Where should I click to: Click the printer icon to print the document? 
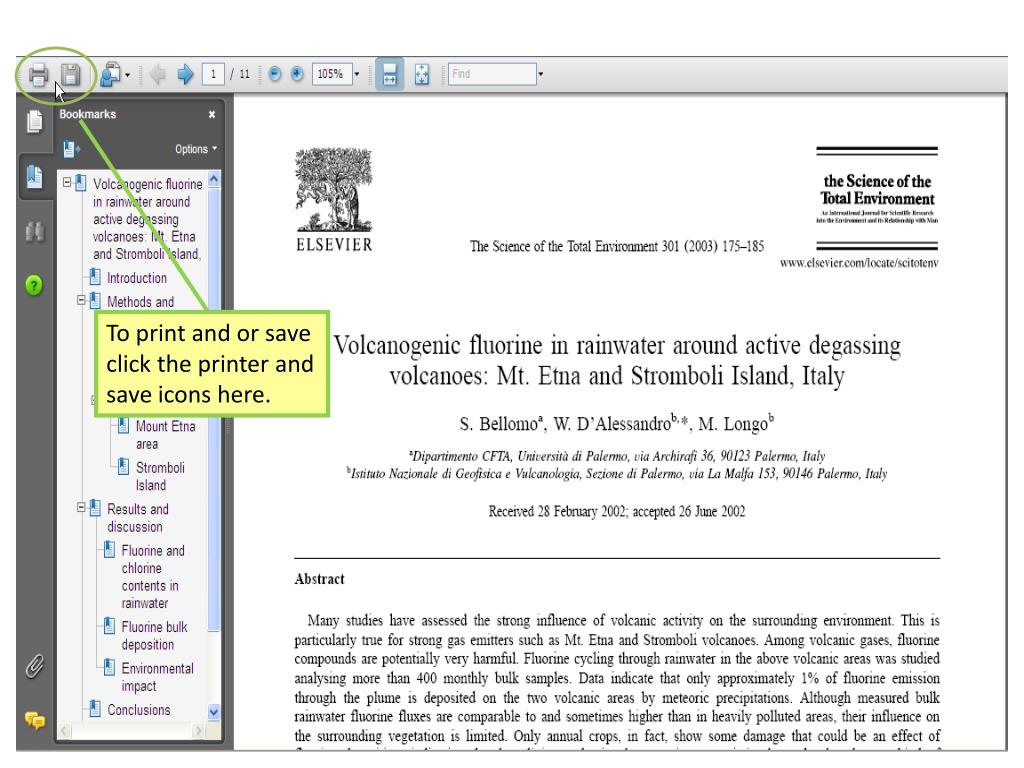(38, 75)
